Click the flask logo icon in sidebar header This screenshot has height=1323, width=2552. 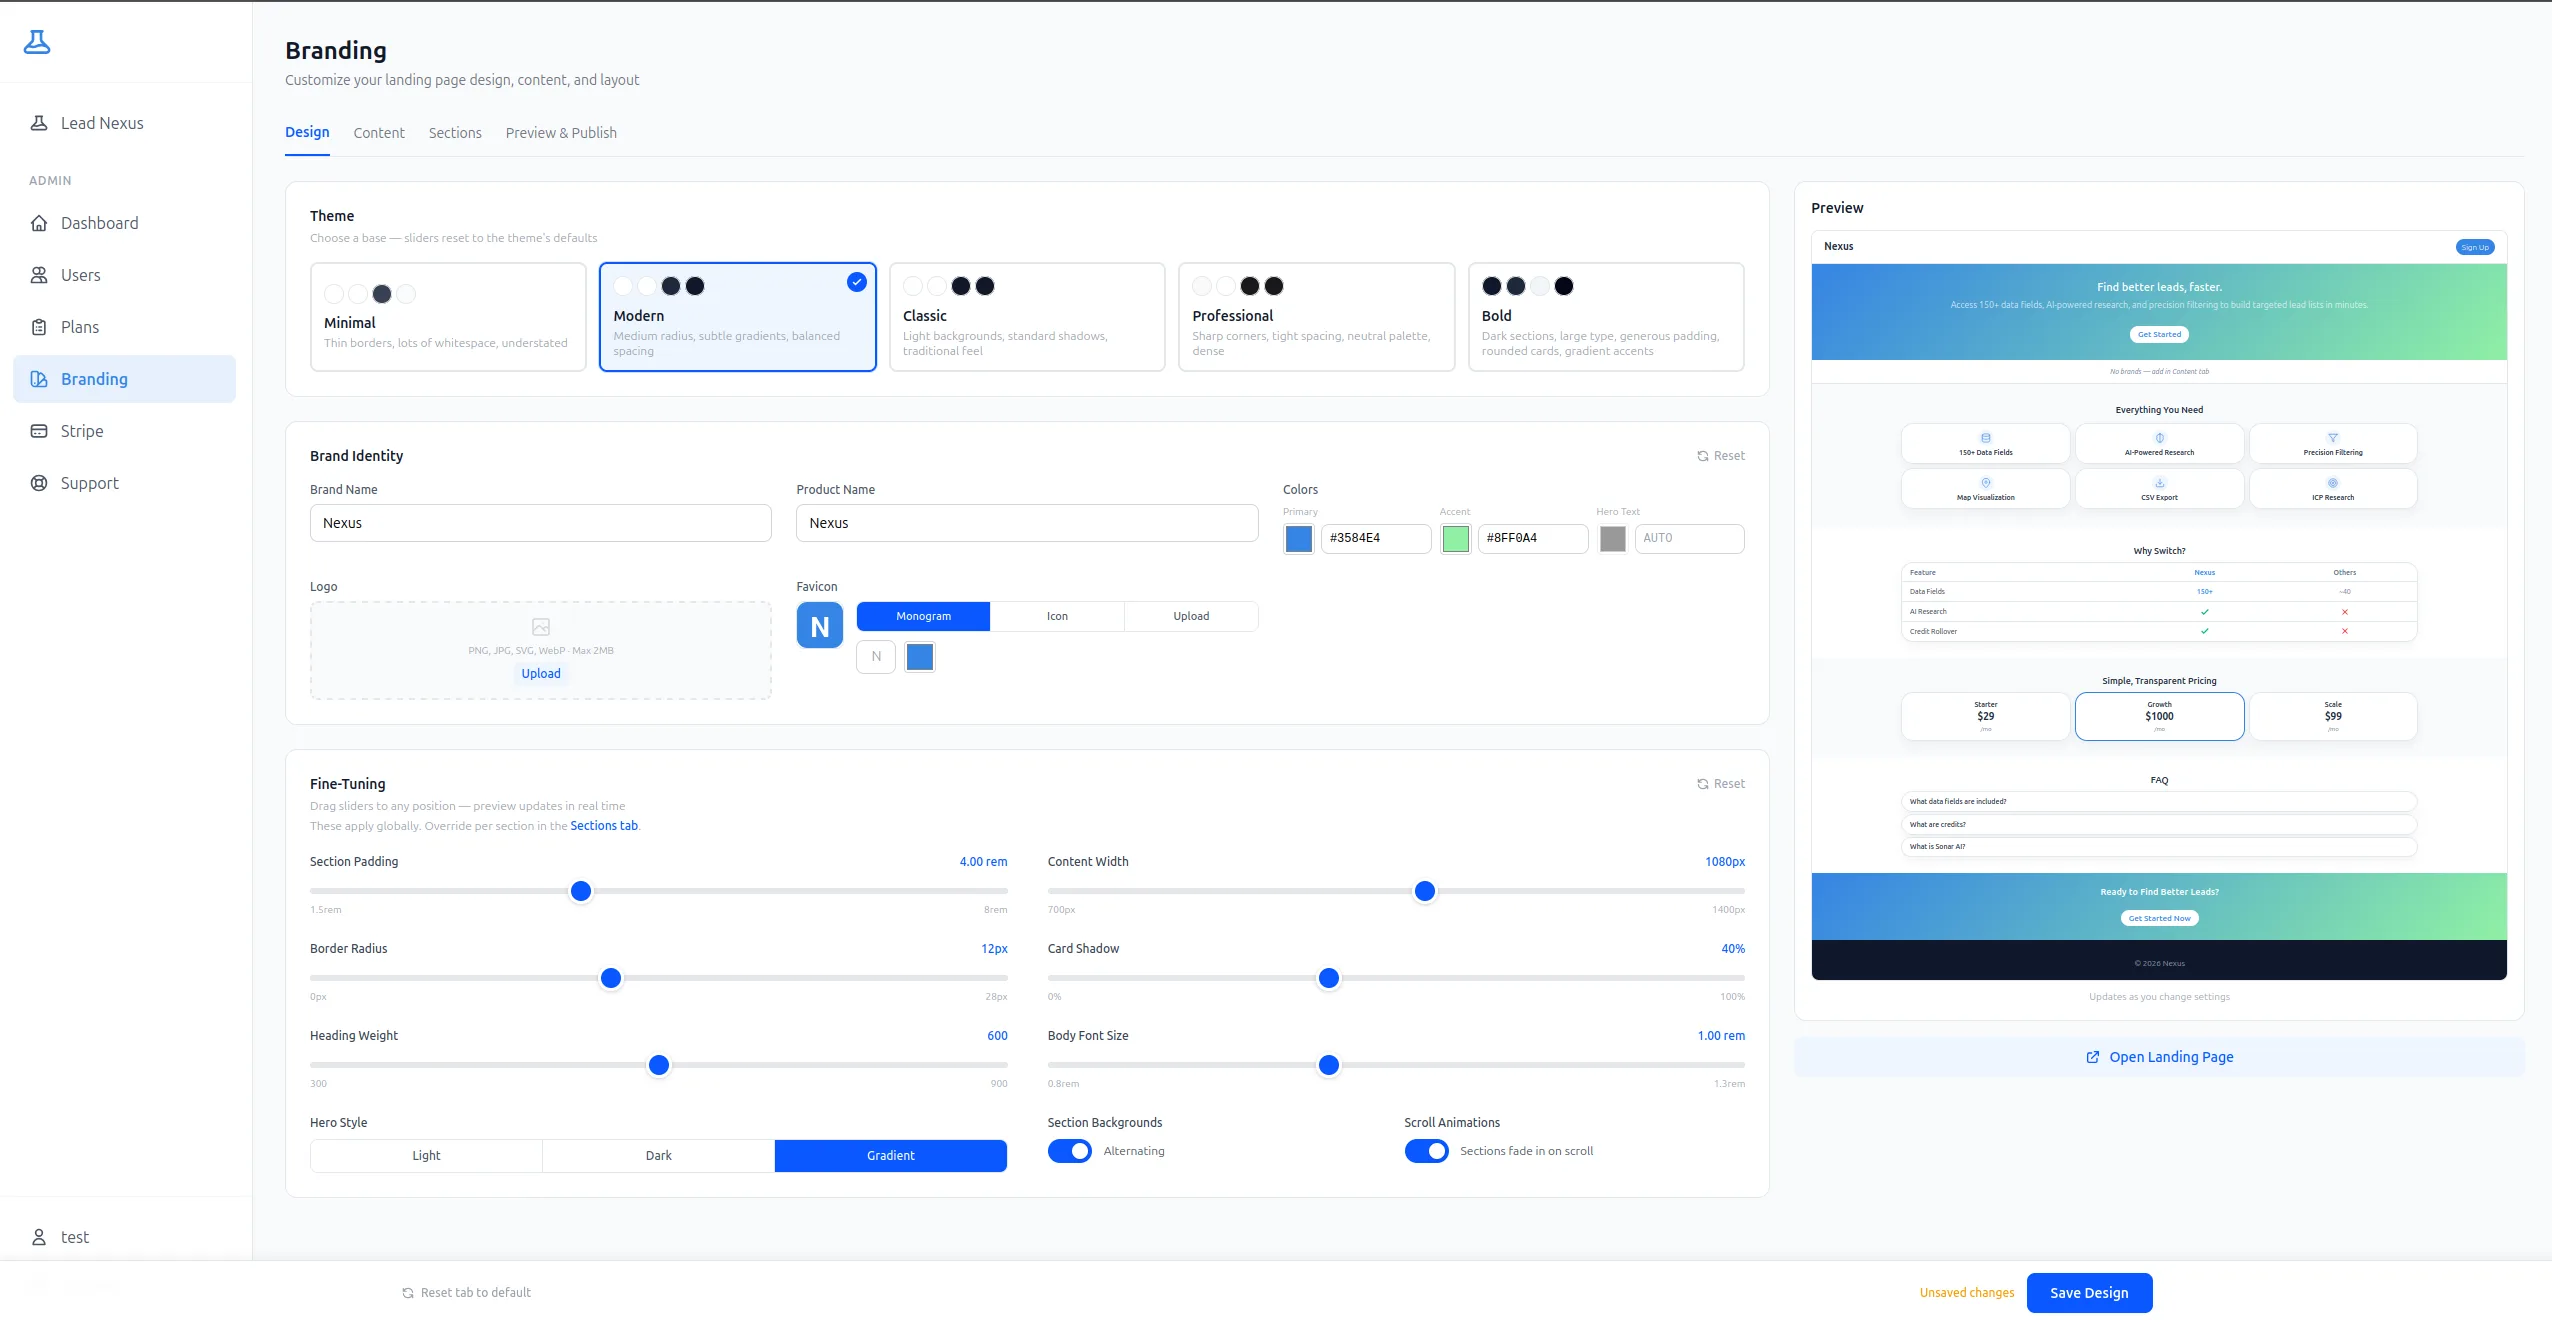37,42
